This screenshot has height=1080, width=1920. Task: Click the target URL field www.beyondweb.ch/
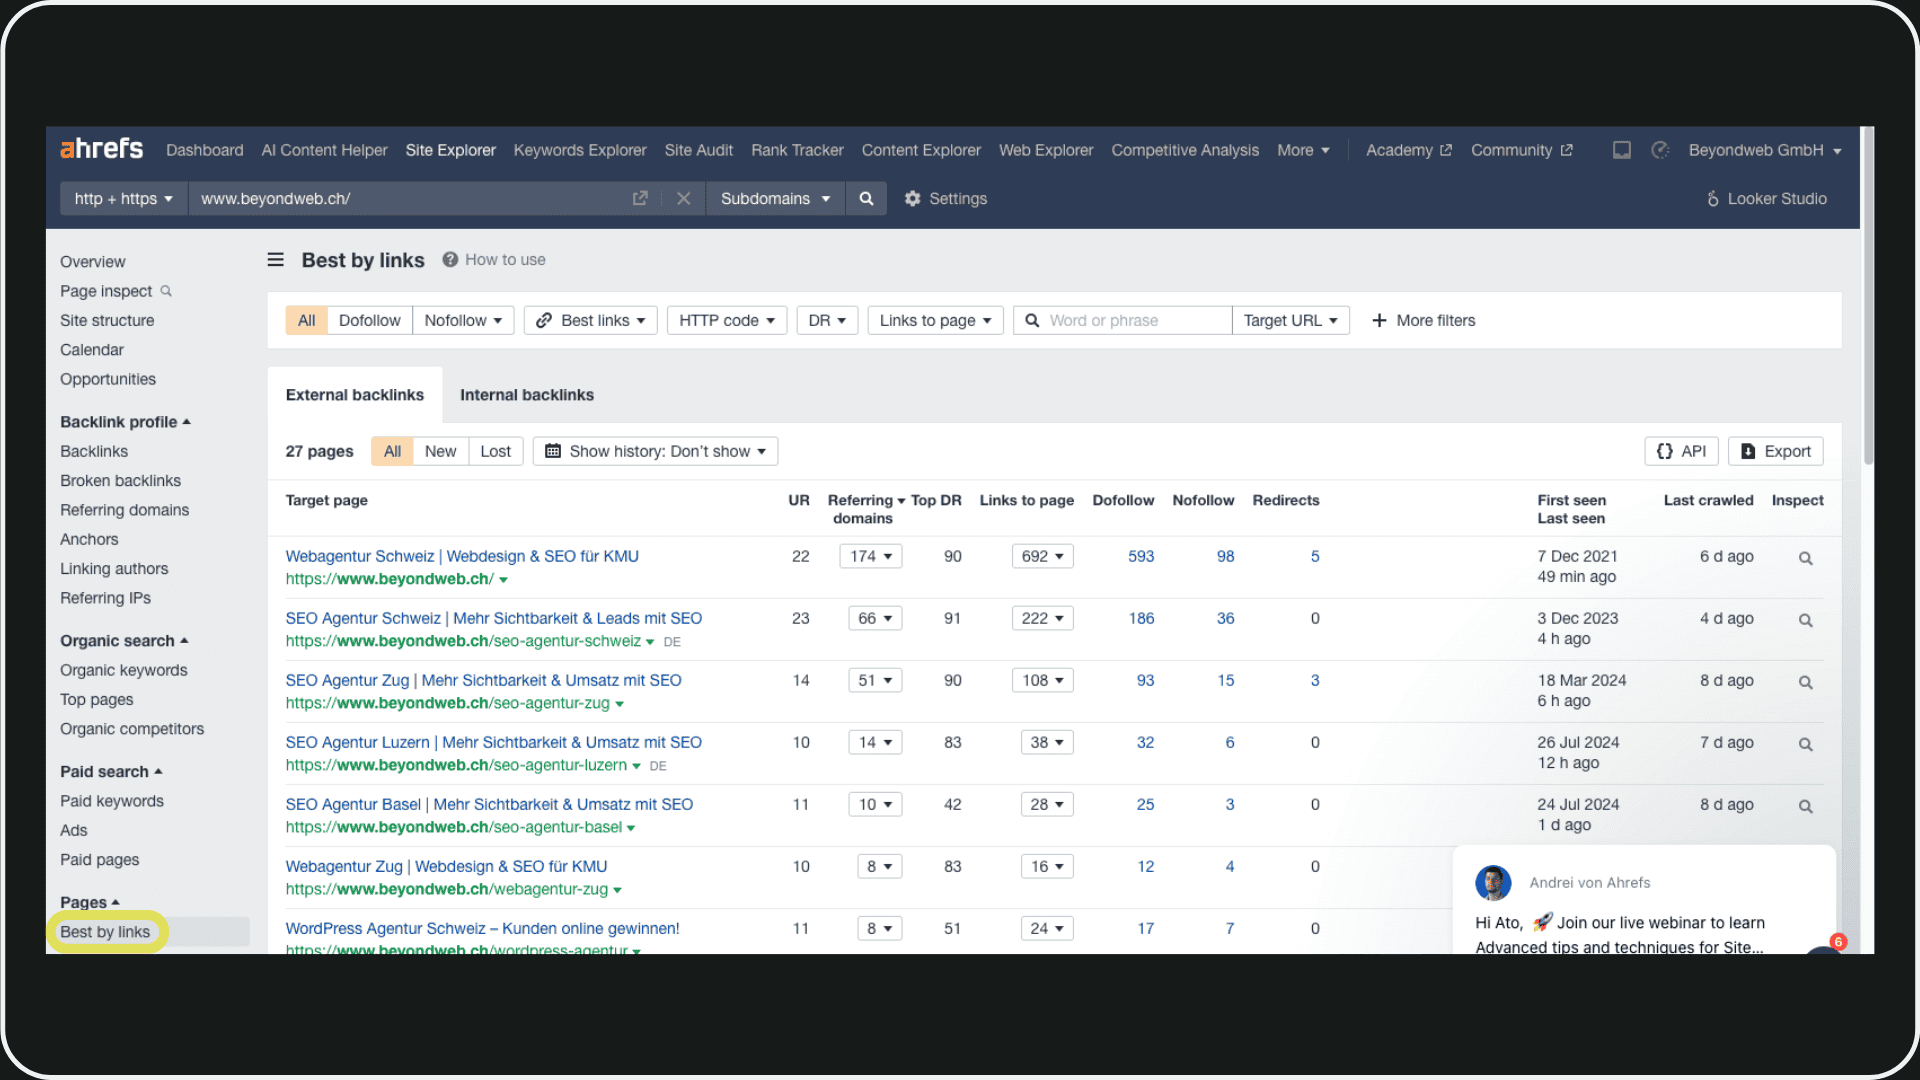410,198
